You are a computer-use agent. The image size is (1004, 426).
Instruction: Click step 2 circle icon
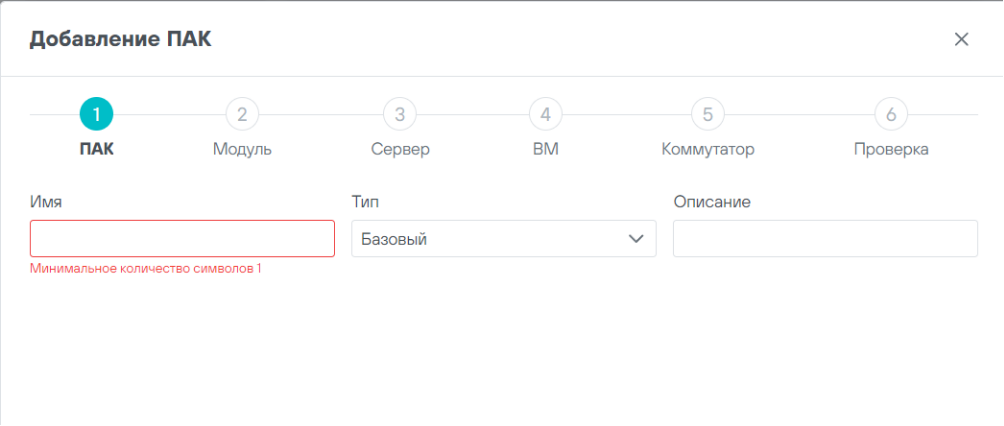tap(241, 114)
